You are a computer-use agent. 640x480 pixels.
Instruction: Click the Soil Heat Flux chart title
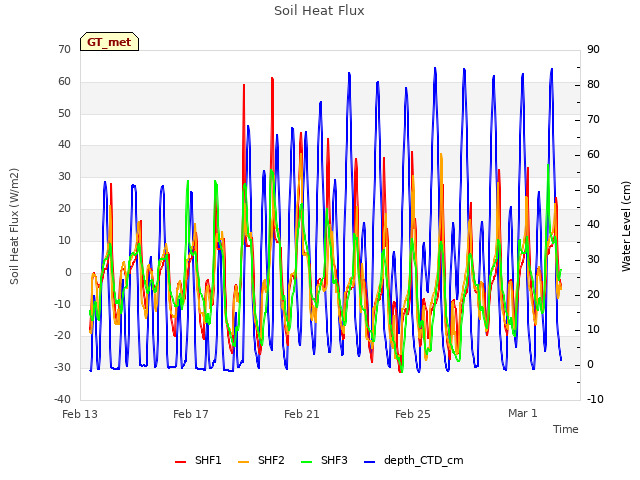319,11
